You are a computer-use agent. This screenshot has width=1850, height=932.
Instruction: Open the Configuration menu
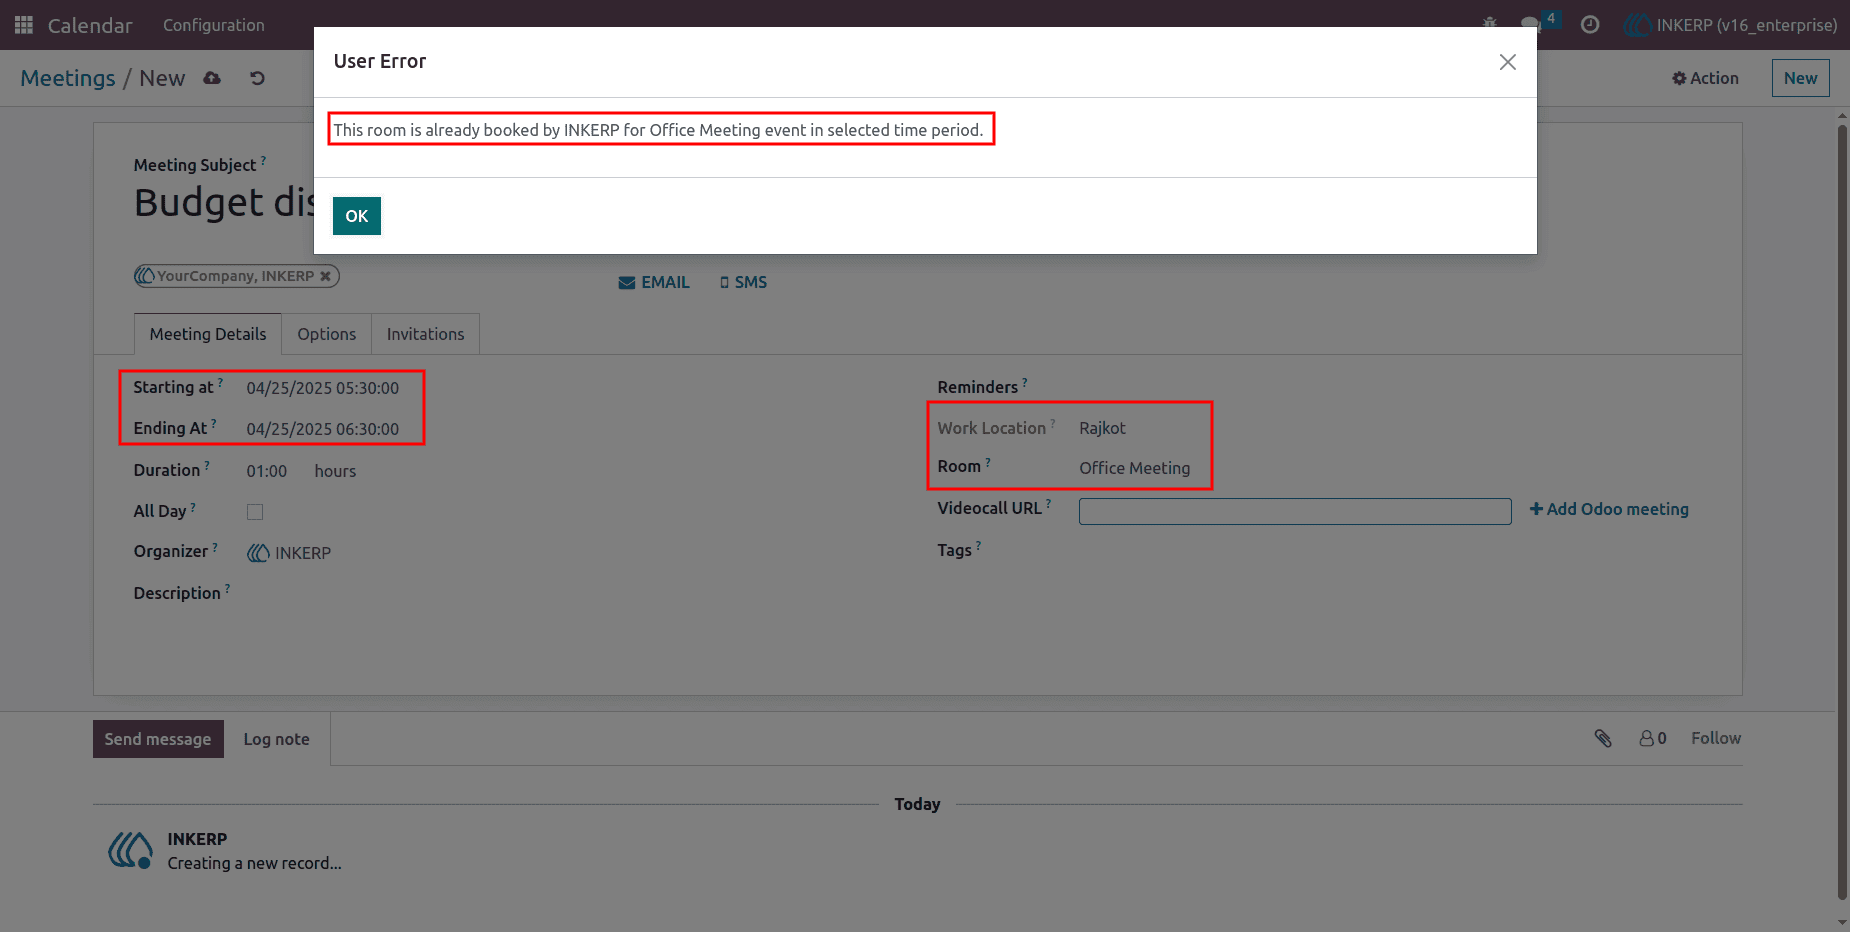(214, 25)
